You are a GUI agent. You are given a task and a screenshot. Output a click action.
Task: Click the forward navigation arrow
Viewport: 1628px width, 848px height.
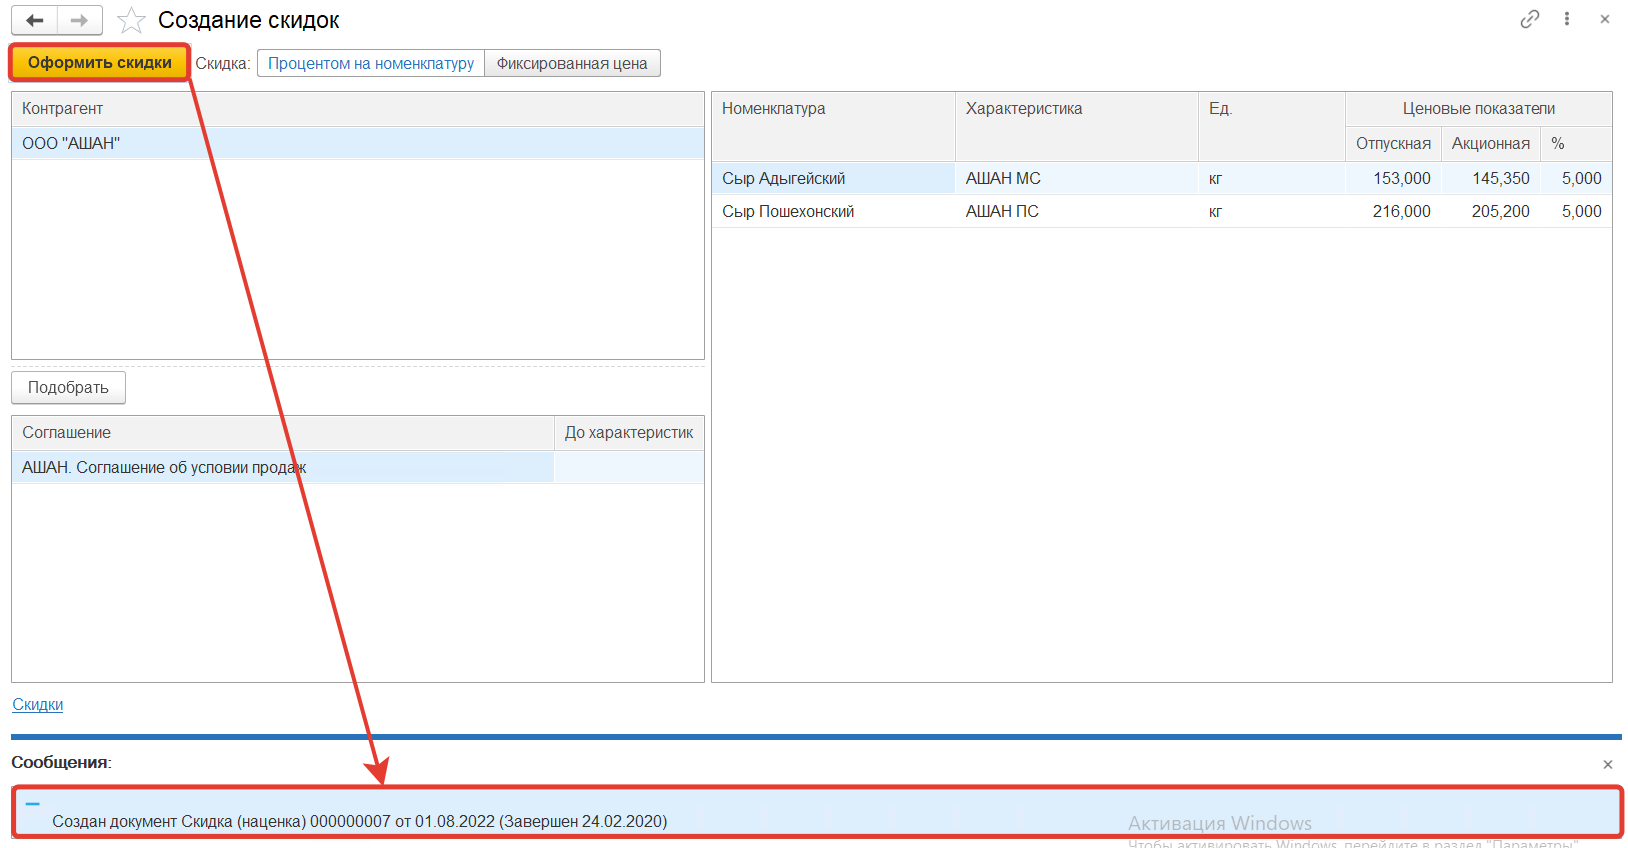pos(80,20)
